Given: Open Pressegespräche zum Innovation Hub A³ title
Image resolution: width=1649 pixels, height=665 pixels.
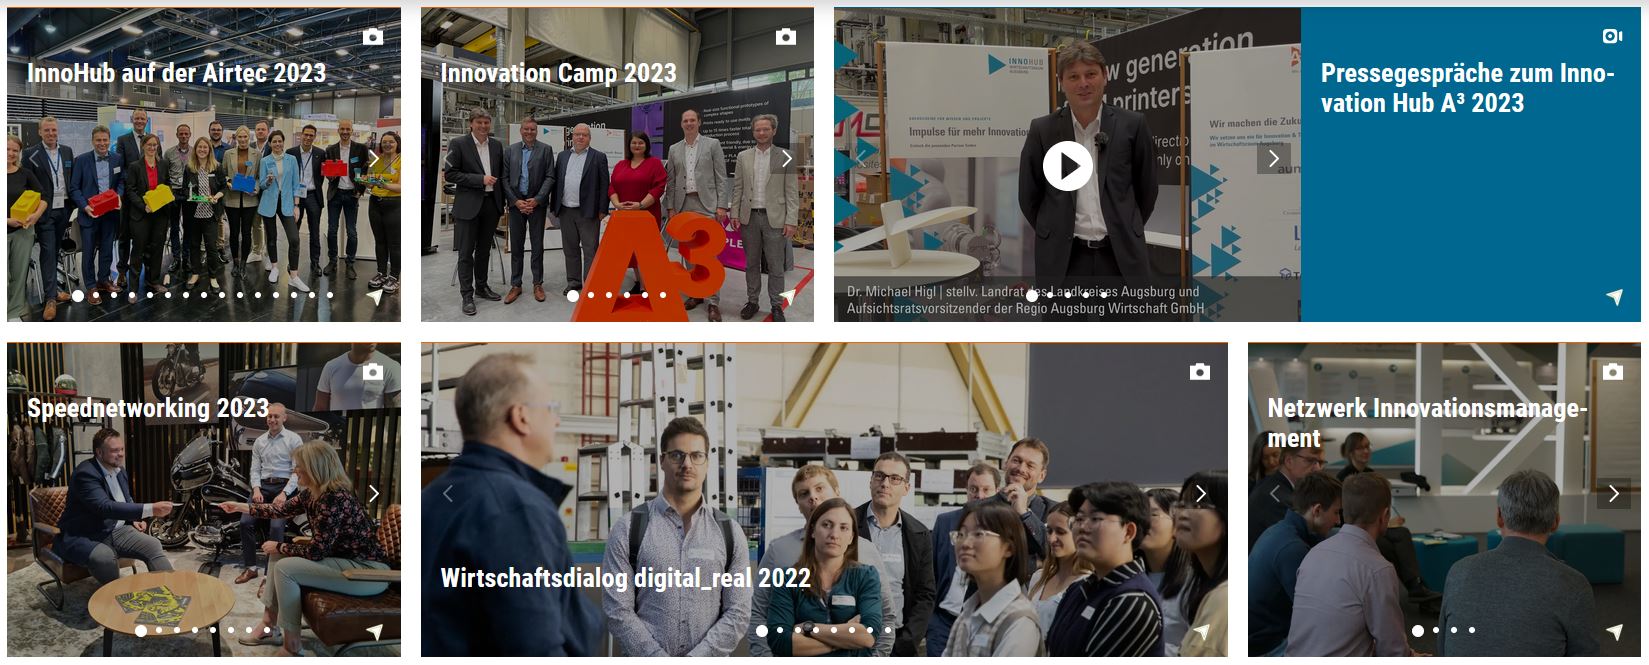Looking at the screenshot, I should pyautogui.click(x=1468, y=88).
